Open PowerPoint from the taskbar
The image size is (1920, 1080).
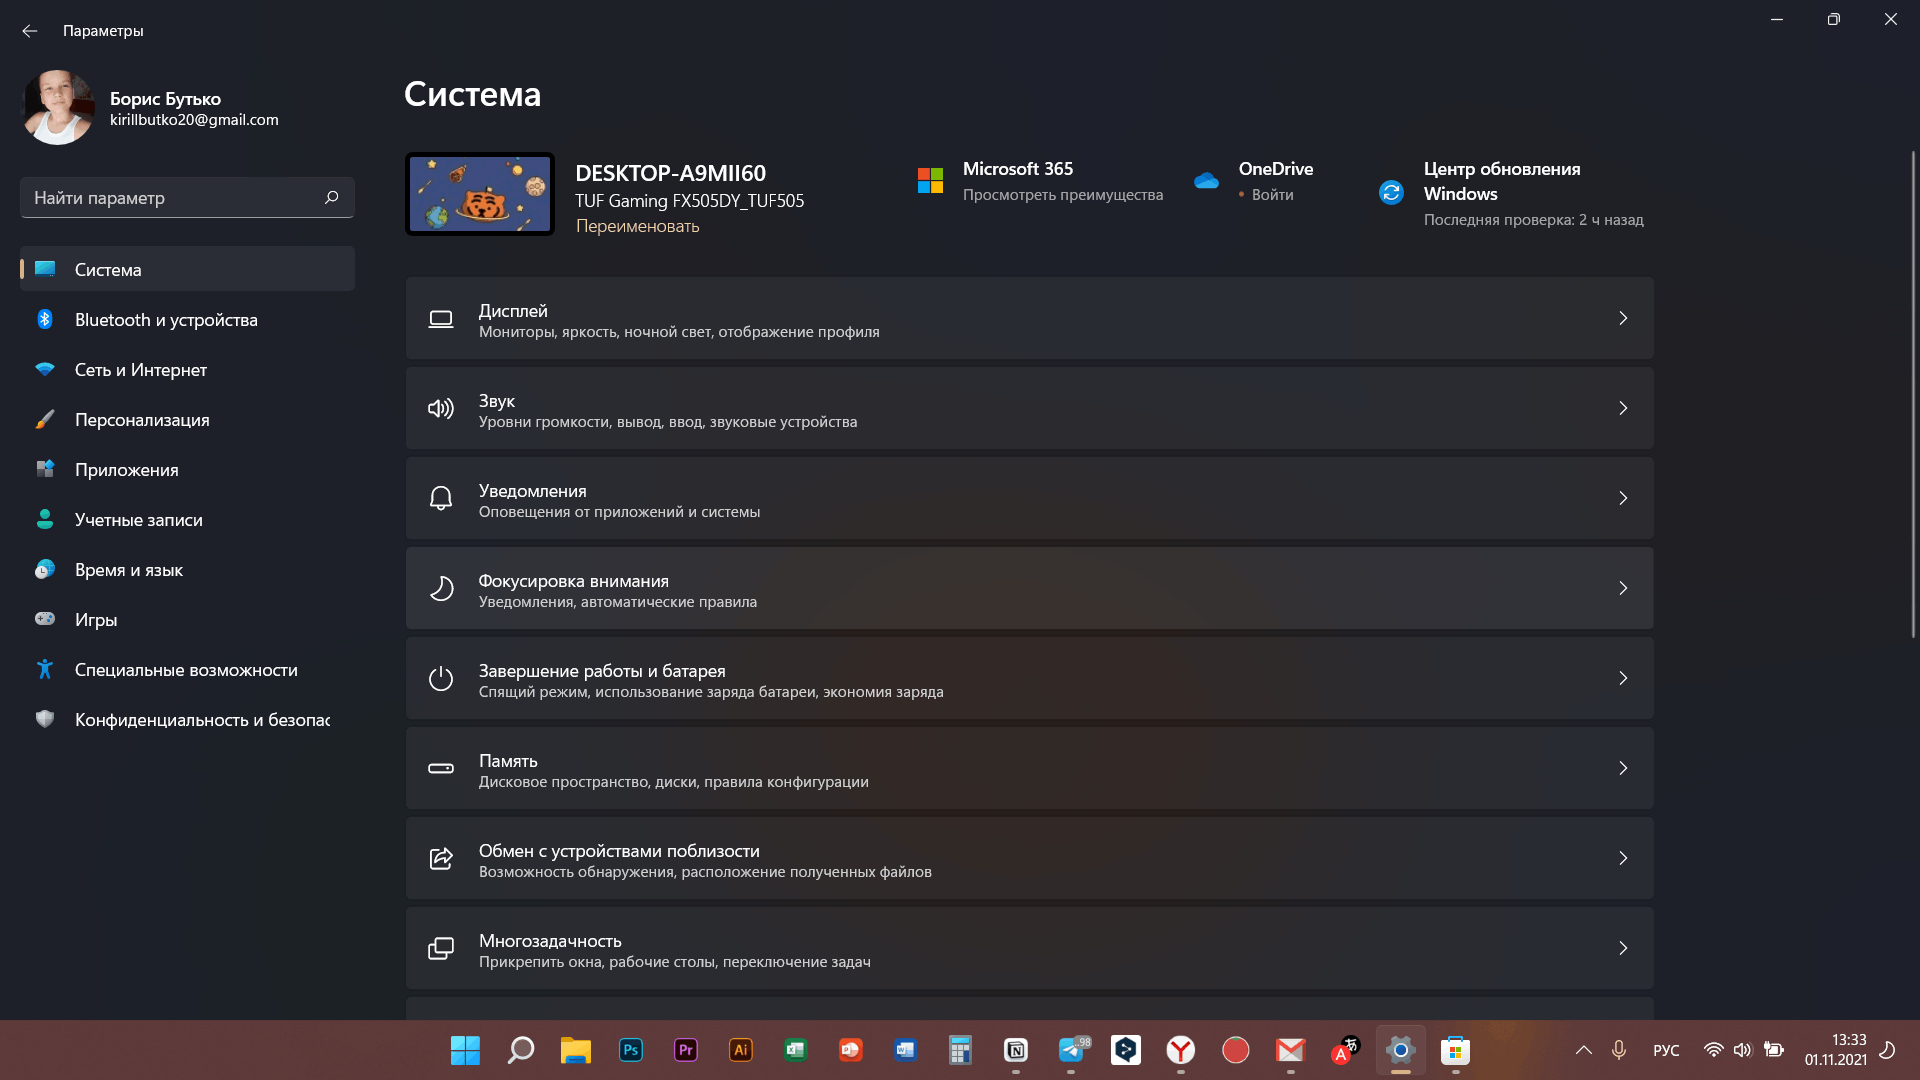850,1050
